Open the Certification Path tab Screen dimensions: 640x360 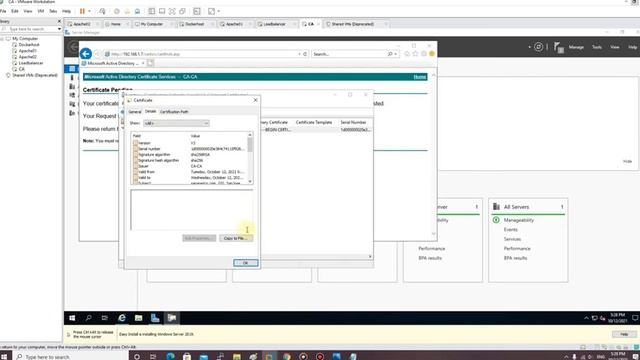point(174,111)
